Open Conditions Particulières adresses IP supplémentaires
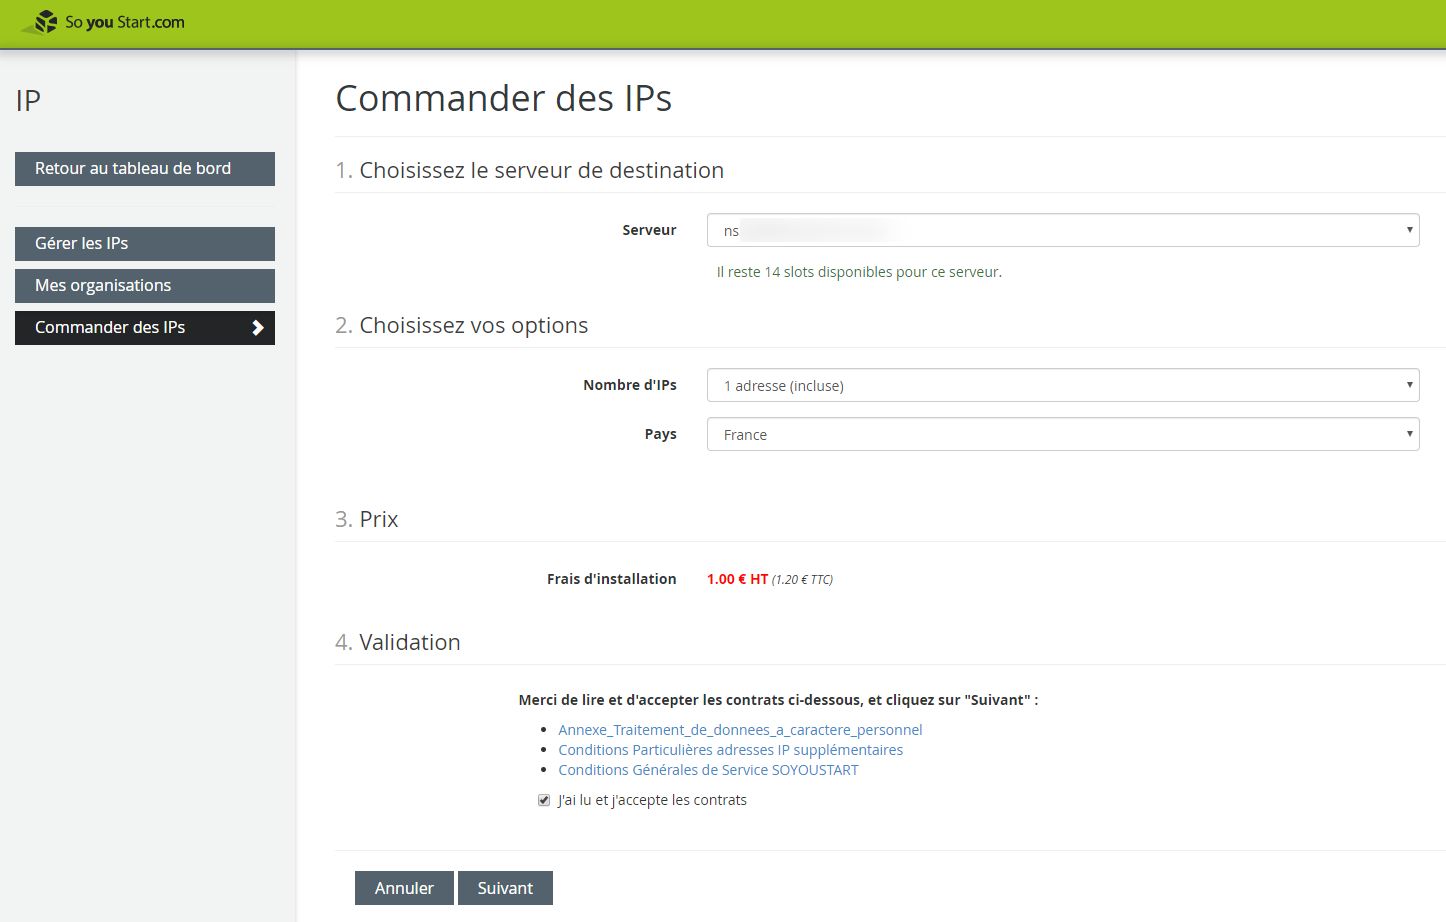Screen dimensions: 1446x922 [730, 750]
